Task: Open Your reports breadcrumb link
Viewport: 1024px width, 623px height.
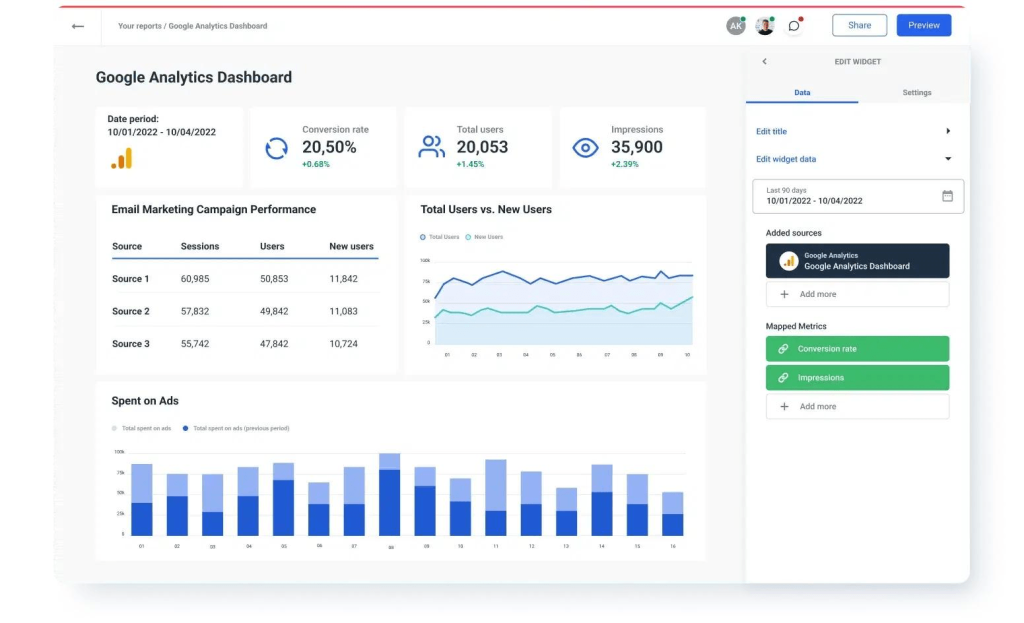Action: coord(139,26)
